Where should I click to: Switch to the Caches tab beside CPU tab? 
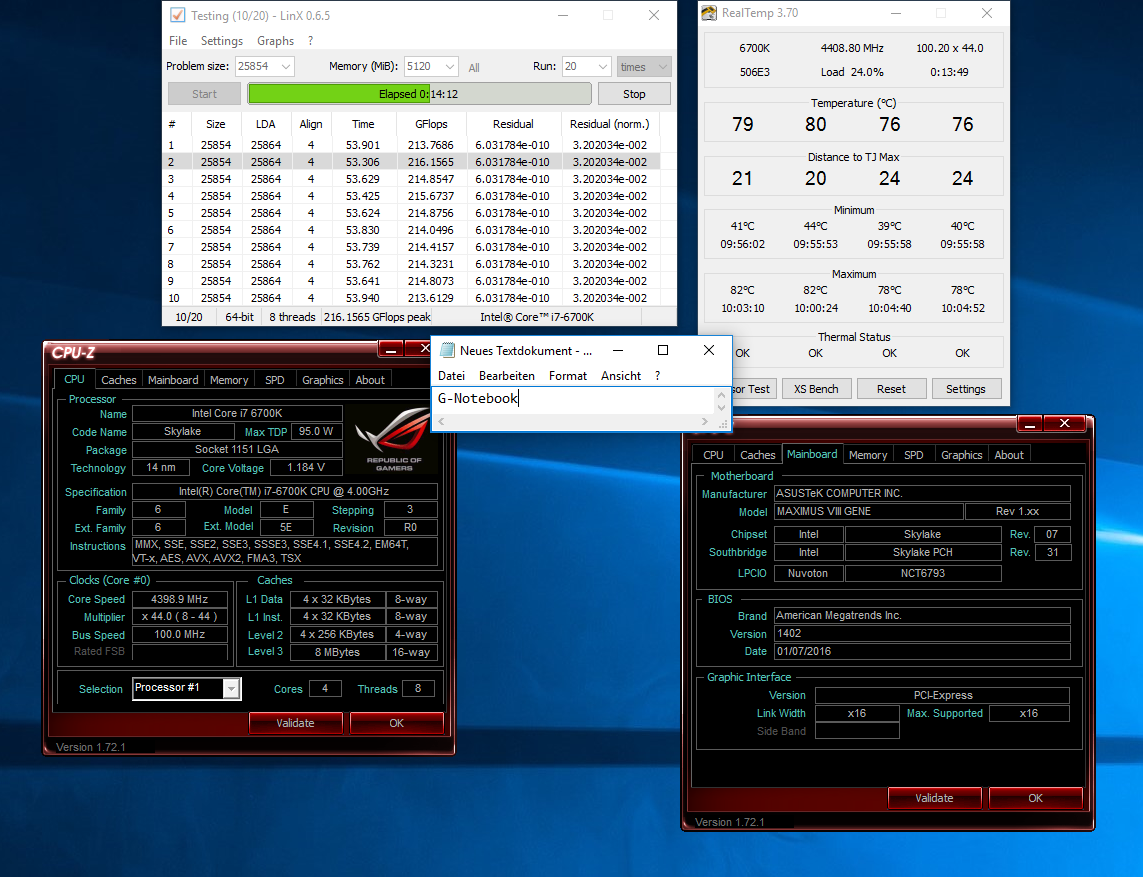tap(119, 380)
